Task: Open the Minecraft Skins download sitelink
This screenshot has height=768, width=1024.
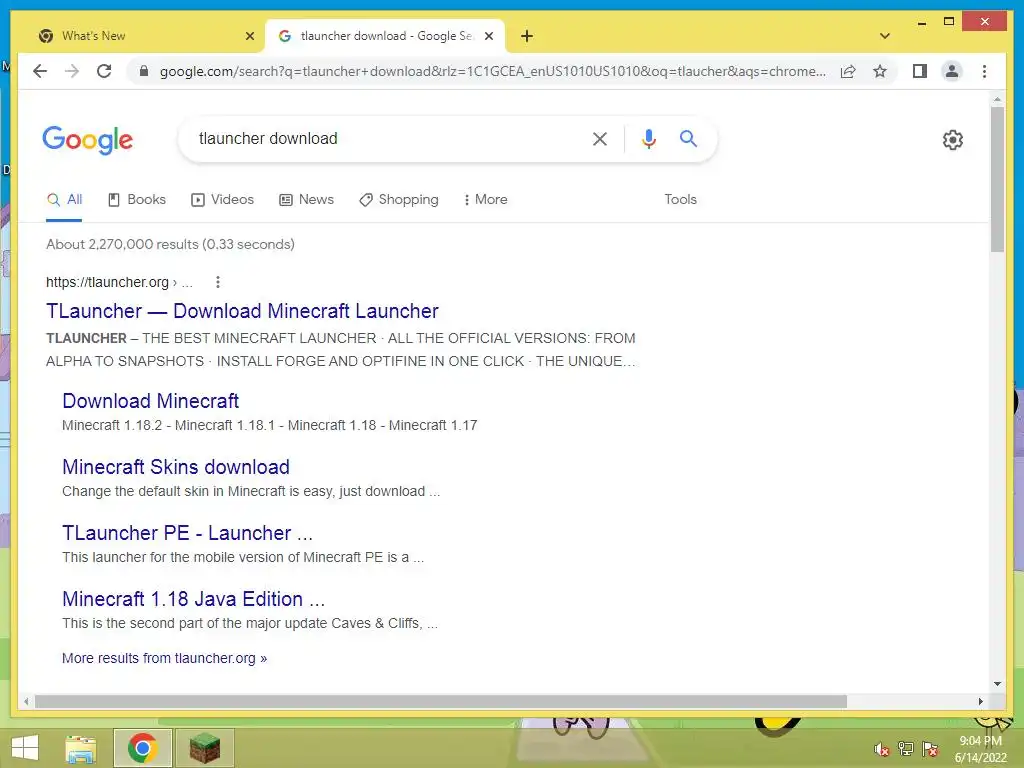Action: coord(176,467)
